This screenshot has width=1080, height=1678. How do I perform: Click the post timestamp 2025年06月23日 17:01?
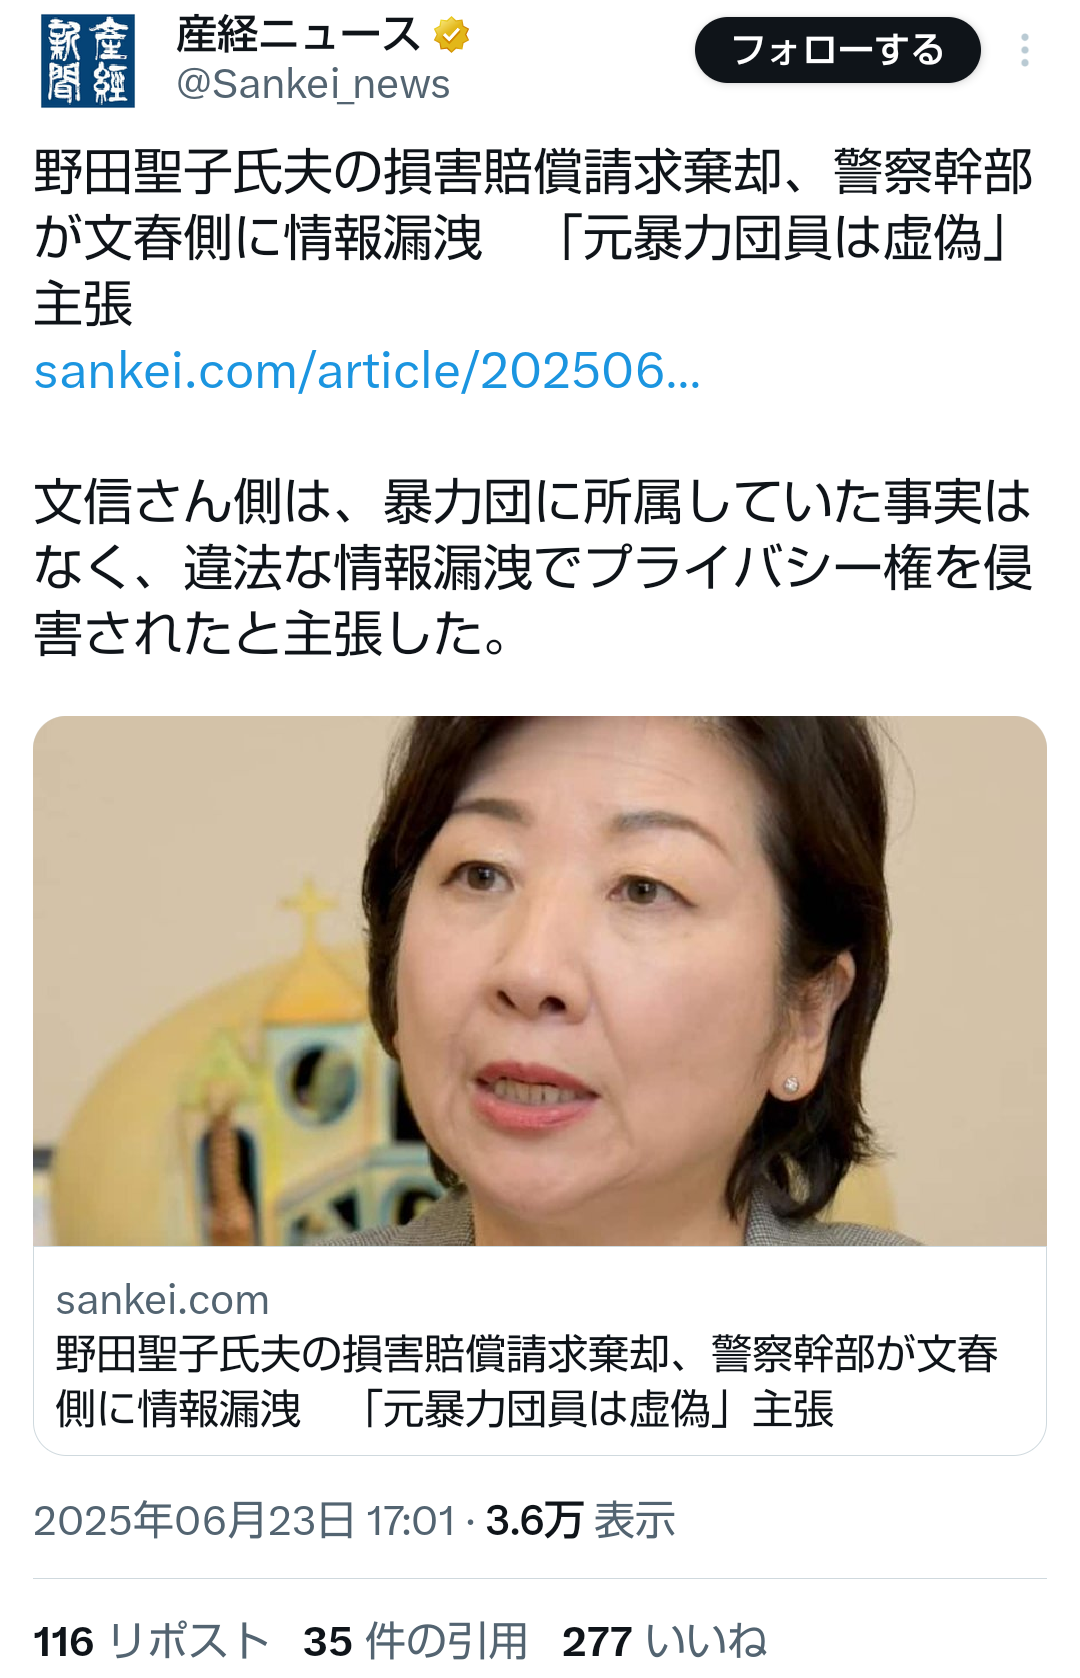point(244,1521)
